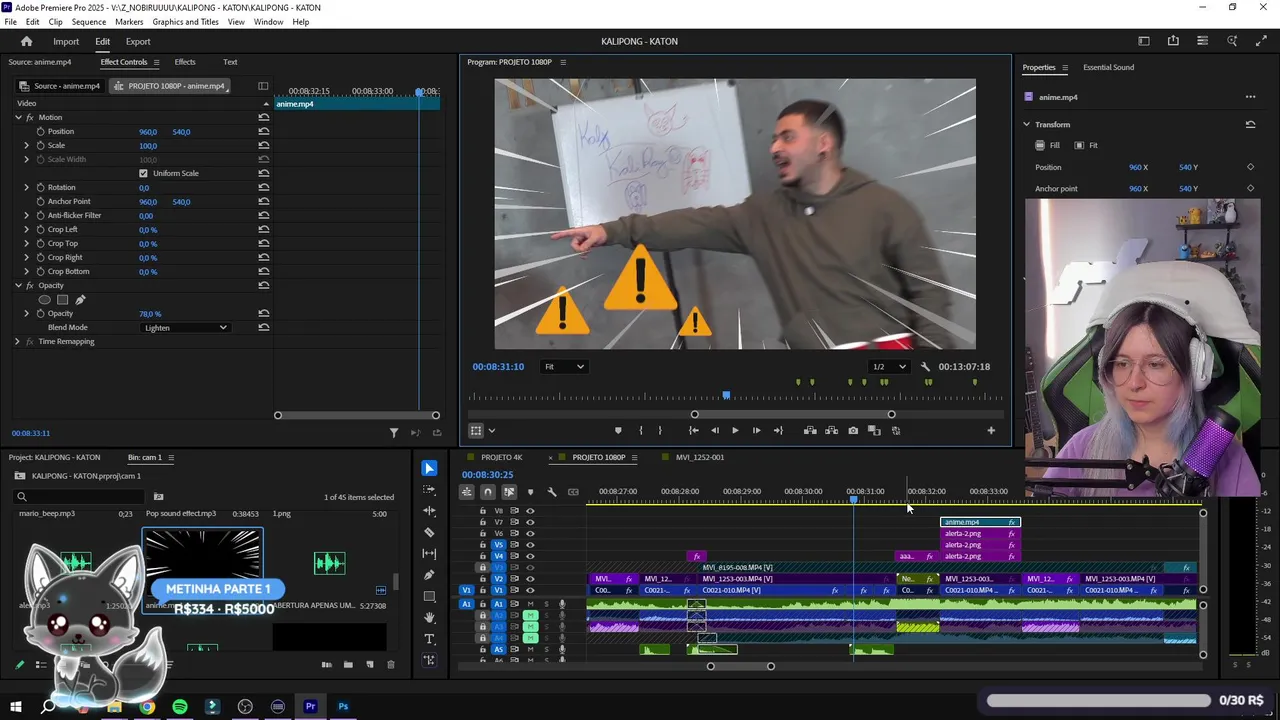This screenshot has width=1280, height=720.
Task: Create 4-point polygon mask under Opacity
Action: 62,299
